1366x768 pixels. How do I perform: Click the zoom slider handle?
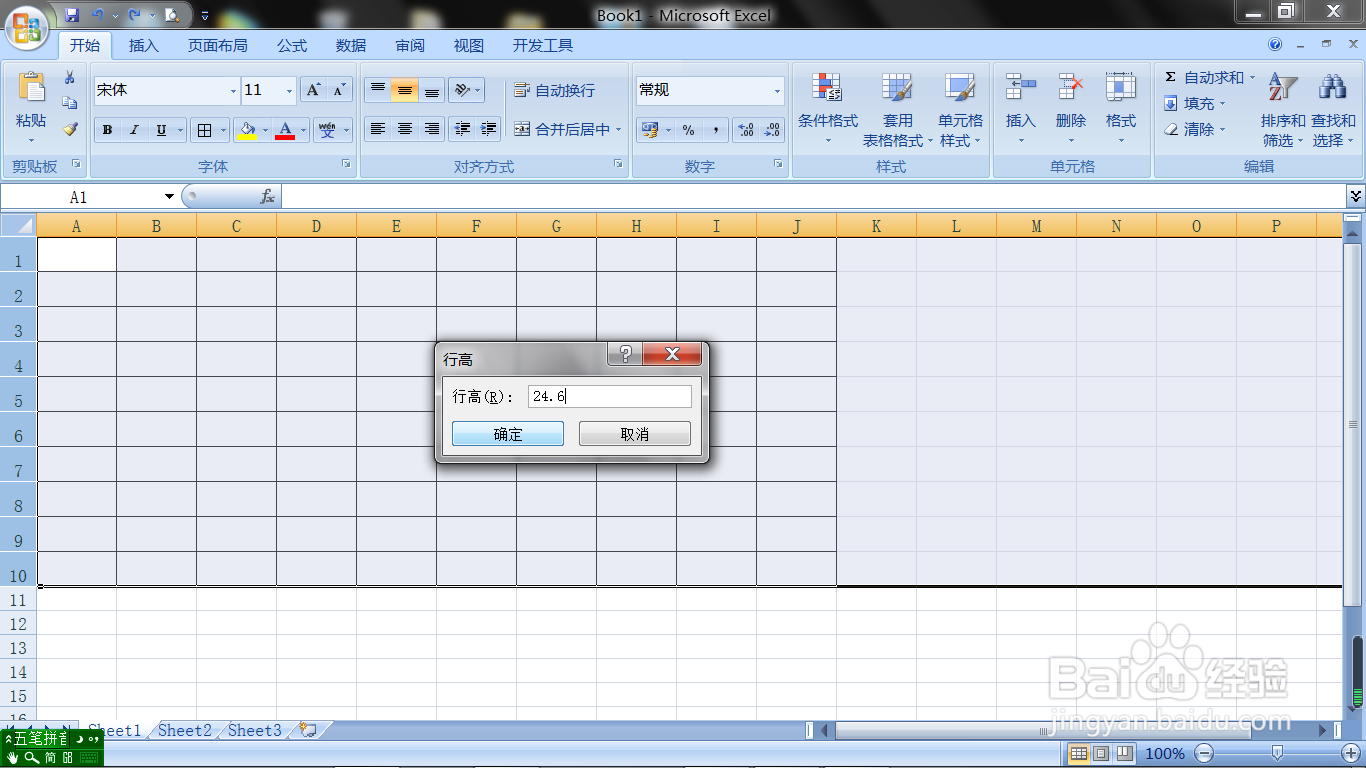pyautogui.click(x=1277, y=753)
